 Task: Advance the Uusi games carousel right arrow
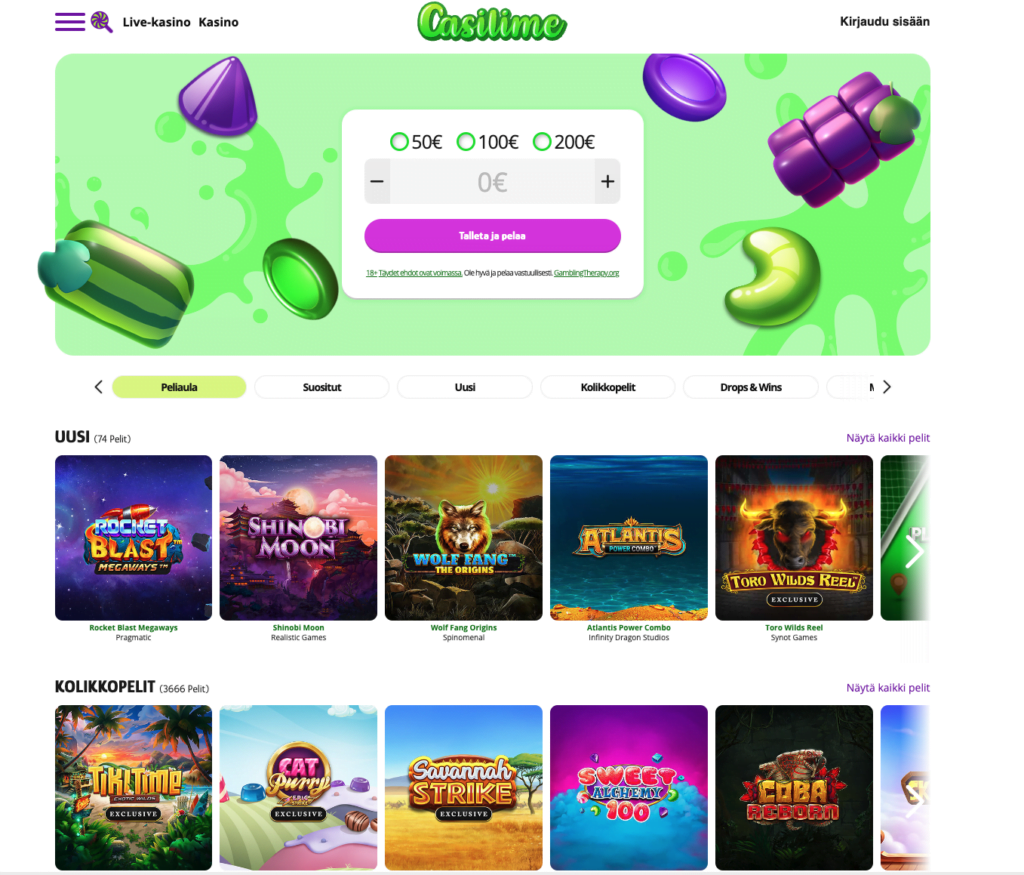click(914, 552)
